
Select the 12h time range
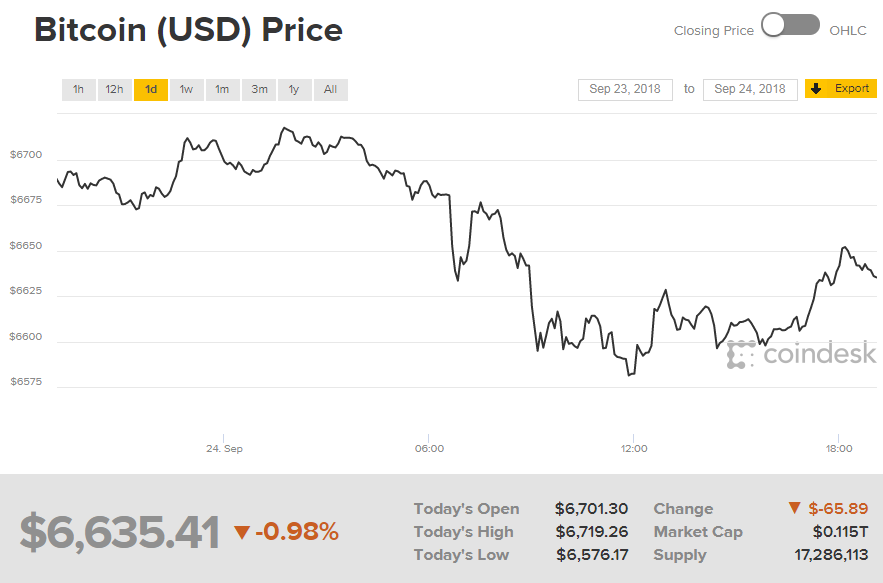click(114, 89)
